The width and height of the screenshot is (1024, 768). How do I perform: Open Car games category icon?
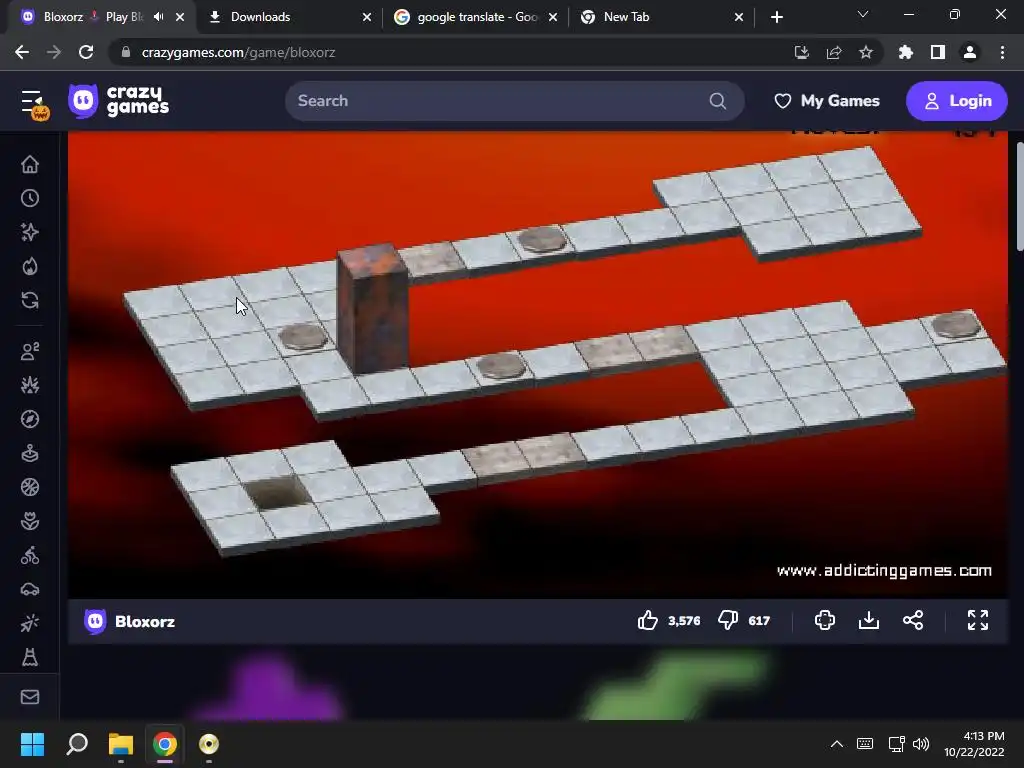(30, 590)
